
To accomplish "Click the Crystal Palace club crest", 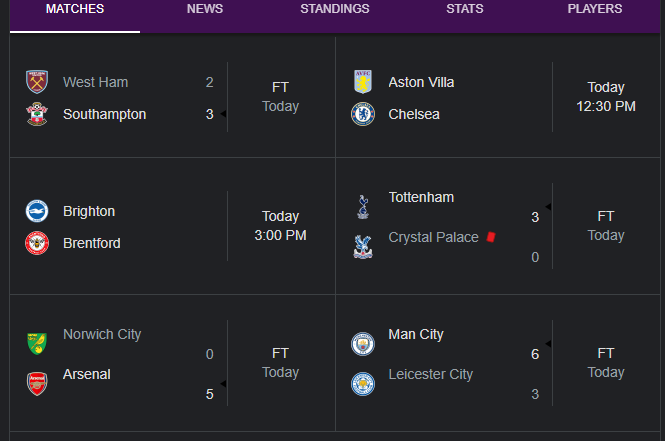I will pyautogui.click(x=363, y=247).
